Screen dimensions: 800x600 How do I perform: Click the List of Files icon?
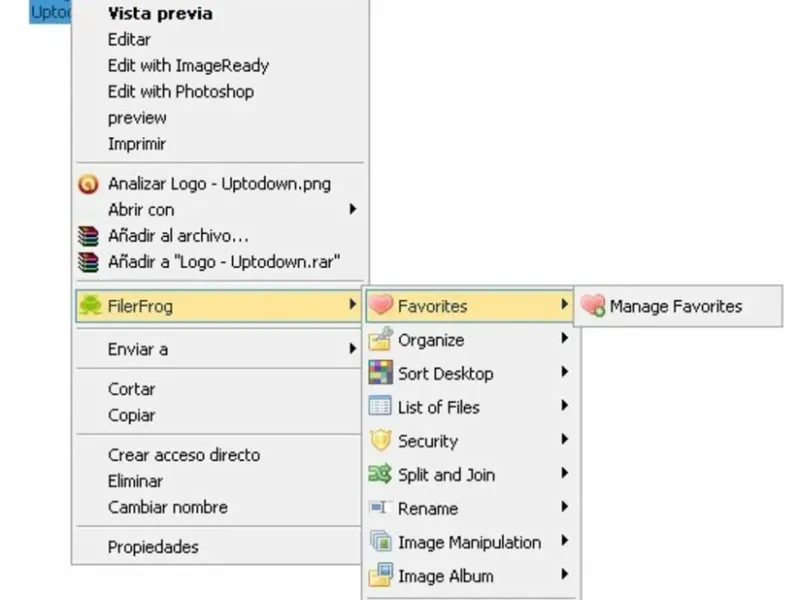(x=380, y=407)
